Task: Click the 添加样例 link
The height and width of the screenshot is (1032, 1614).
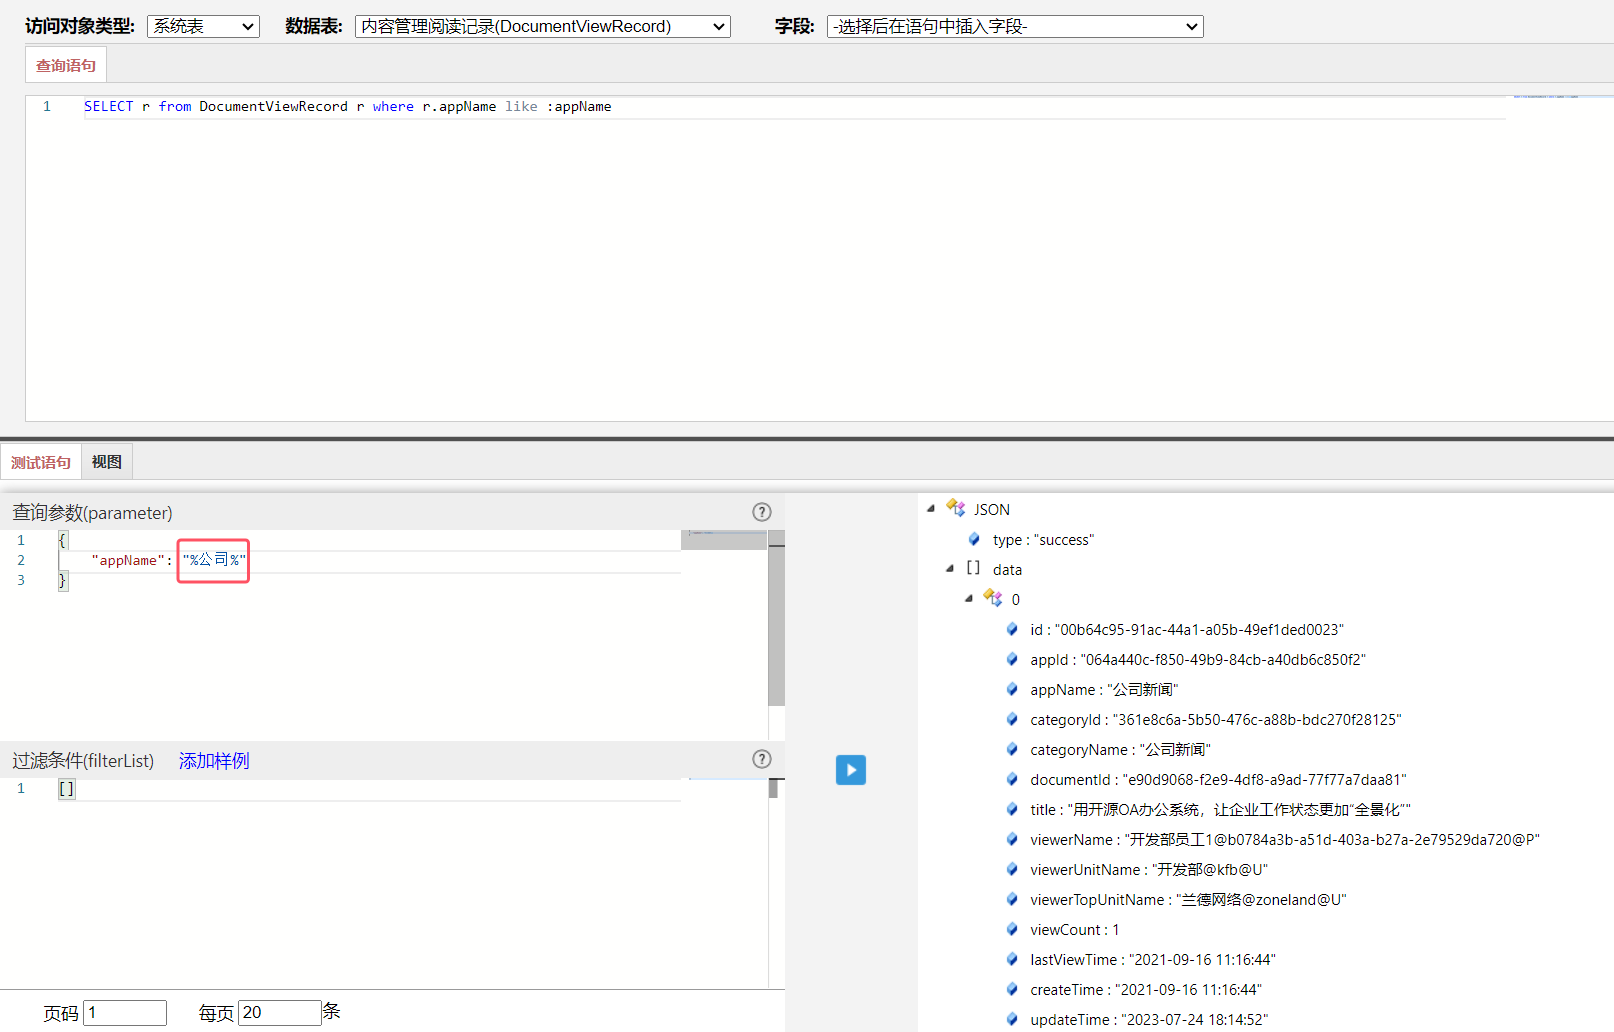Action: pyautogui.click(x=214, y=761)
